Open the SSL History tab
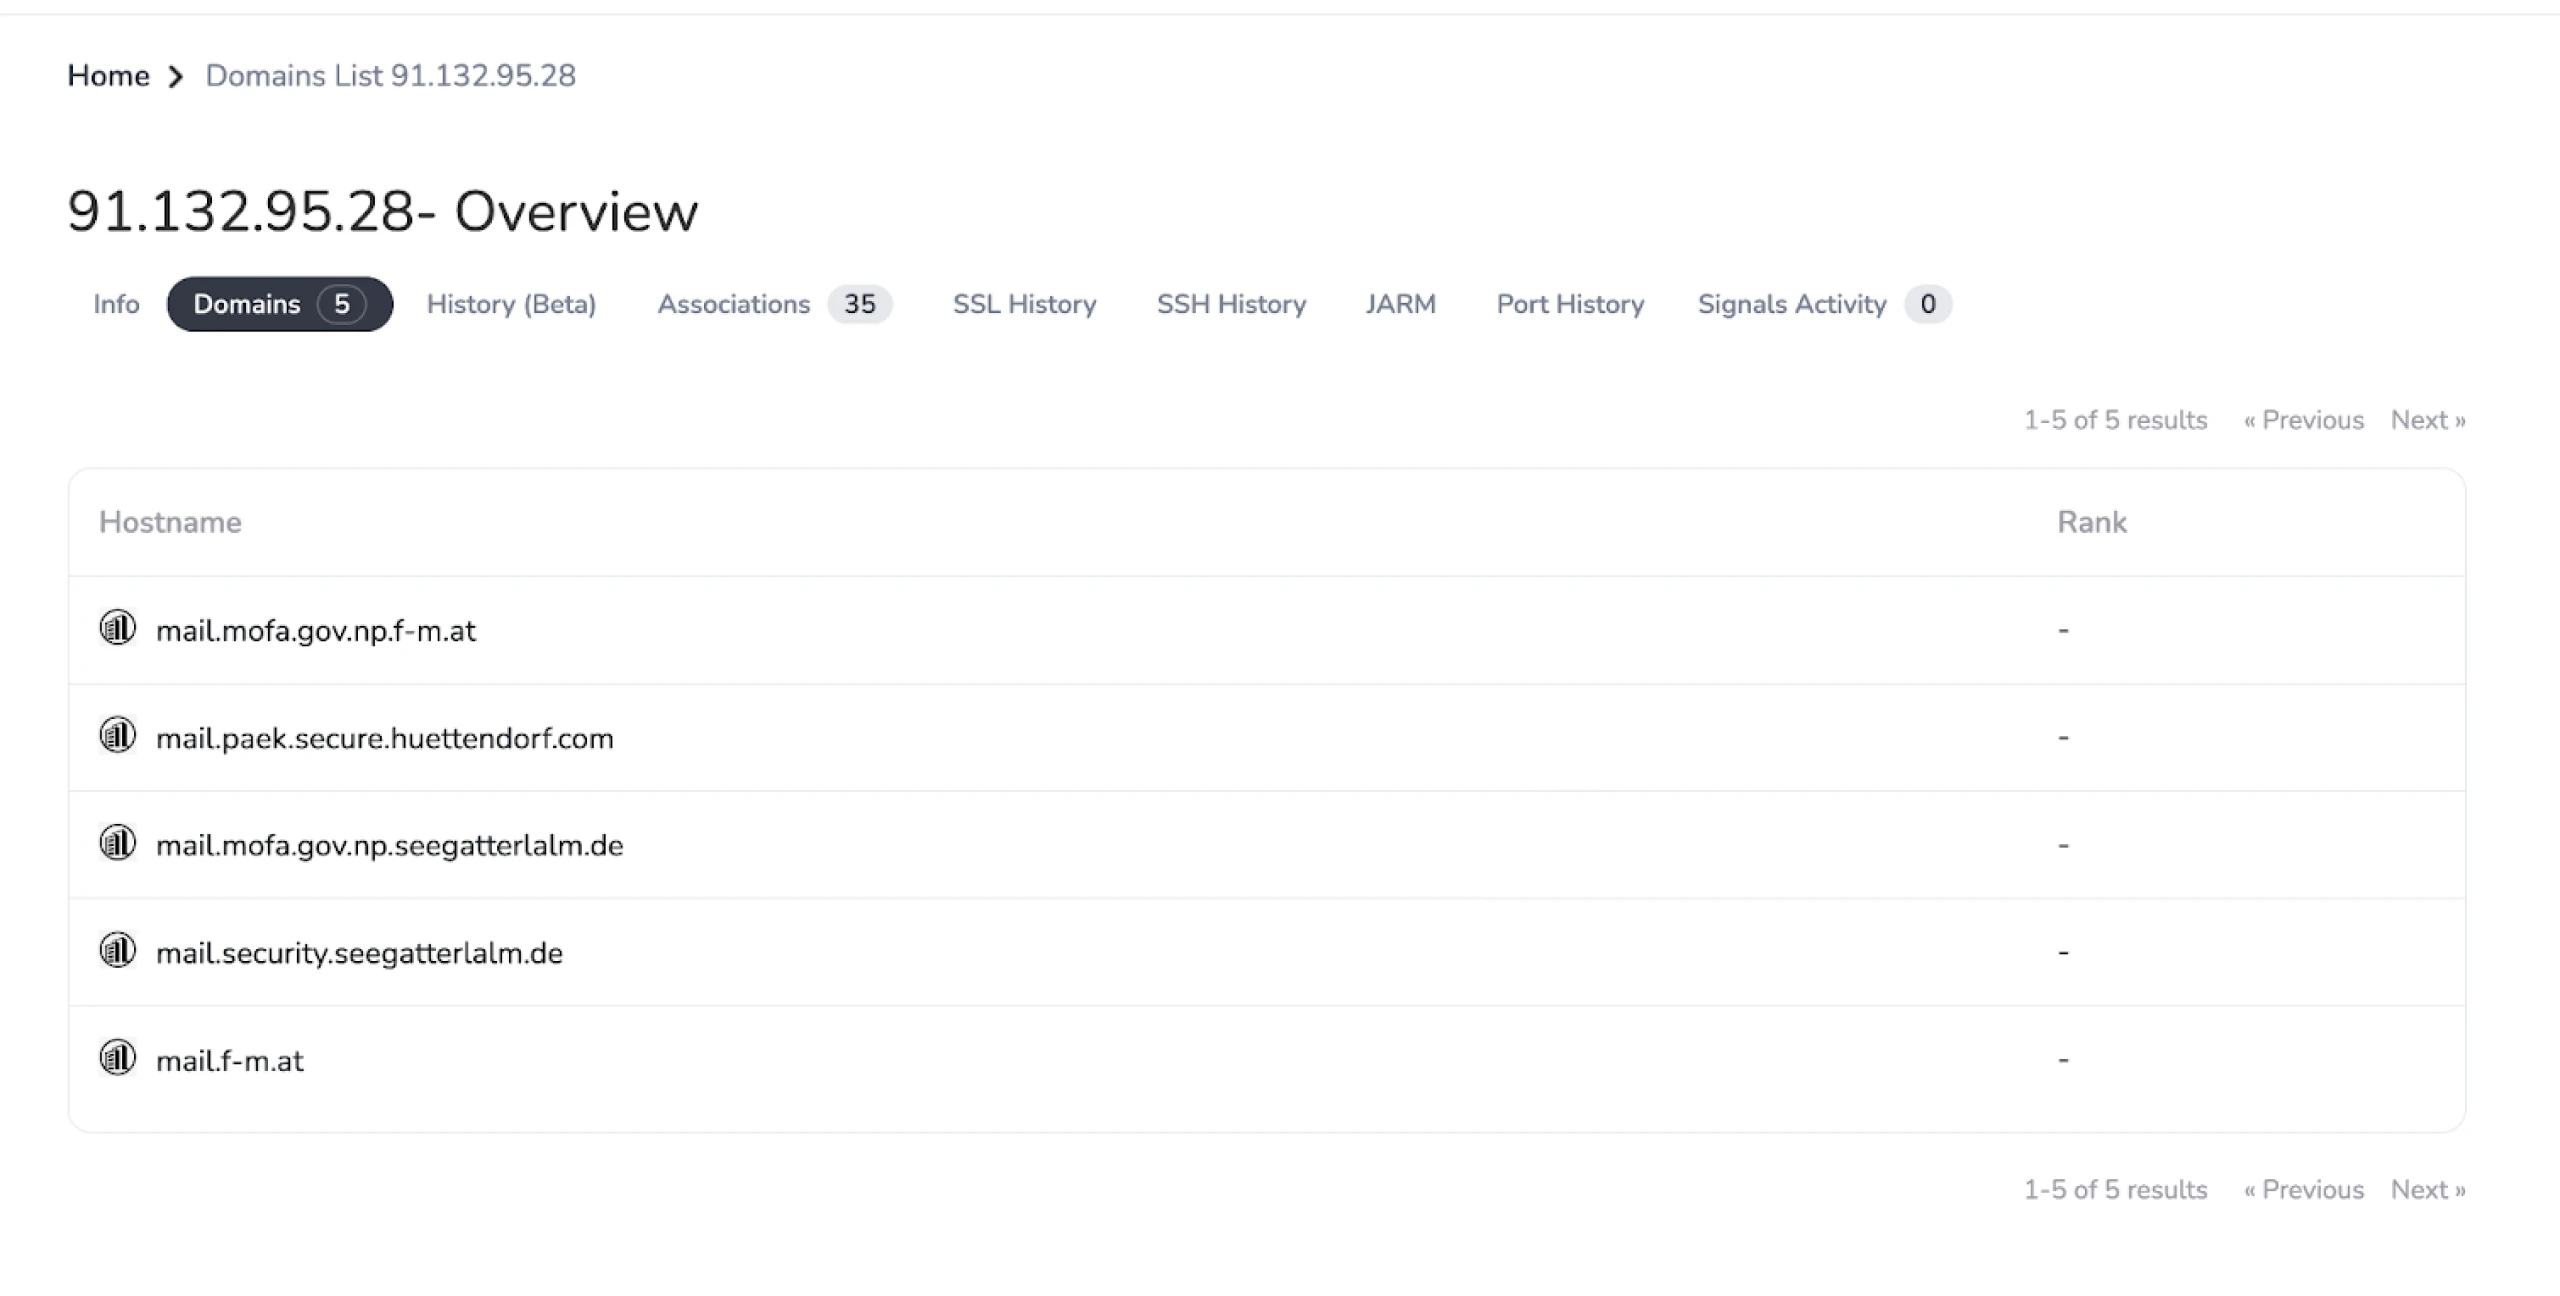Viewport: 2560px width, 1296px height. 1025,304
